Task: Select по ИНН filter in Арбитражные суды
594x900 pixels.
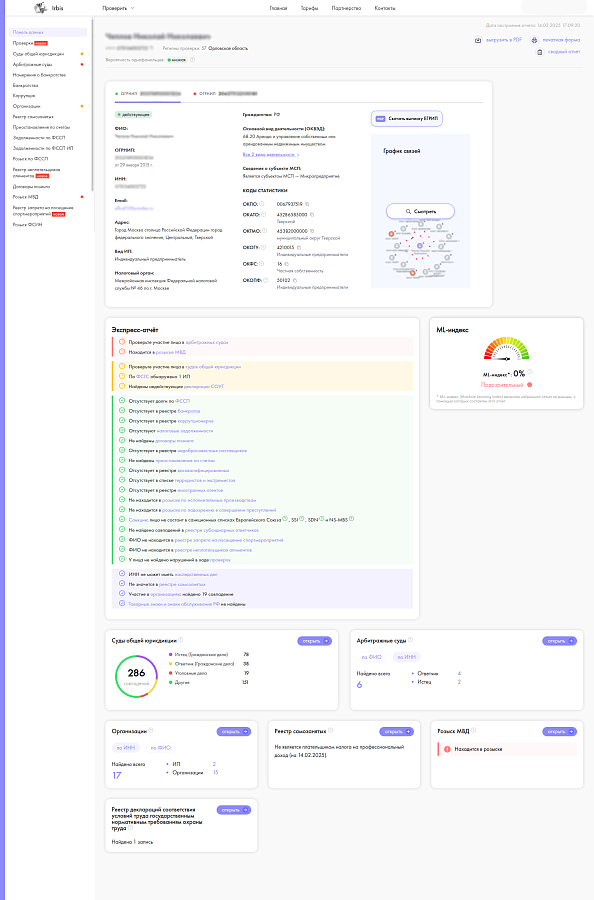Action: (406, 657)
